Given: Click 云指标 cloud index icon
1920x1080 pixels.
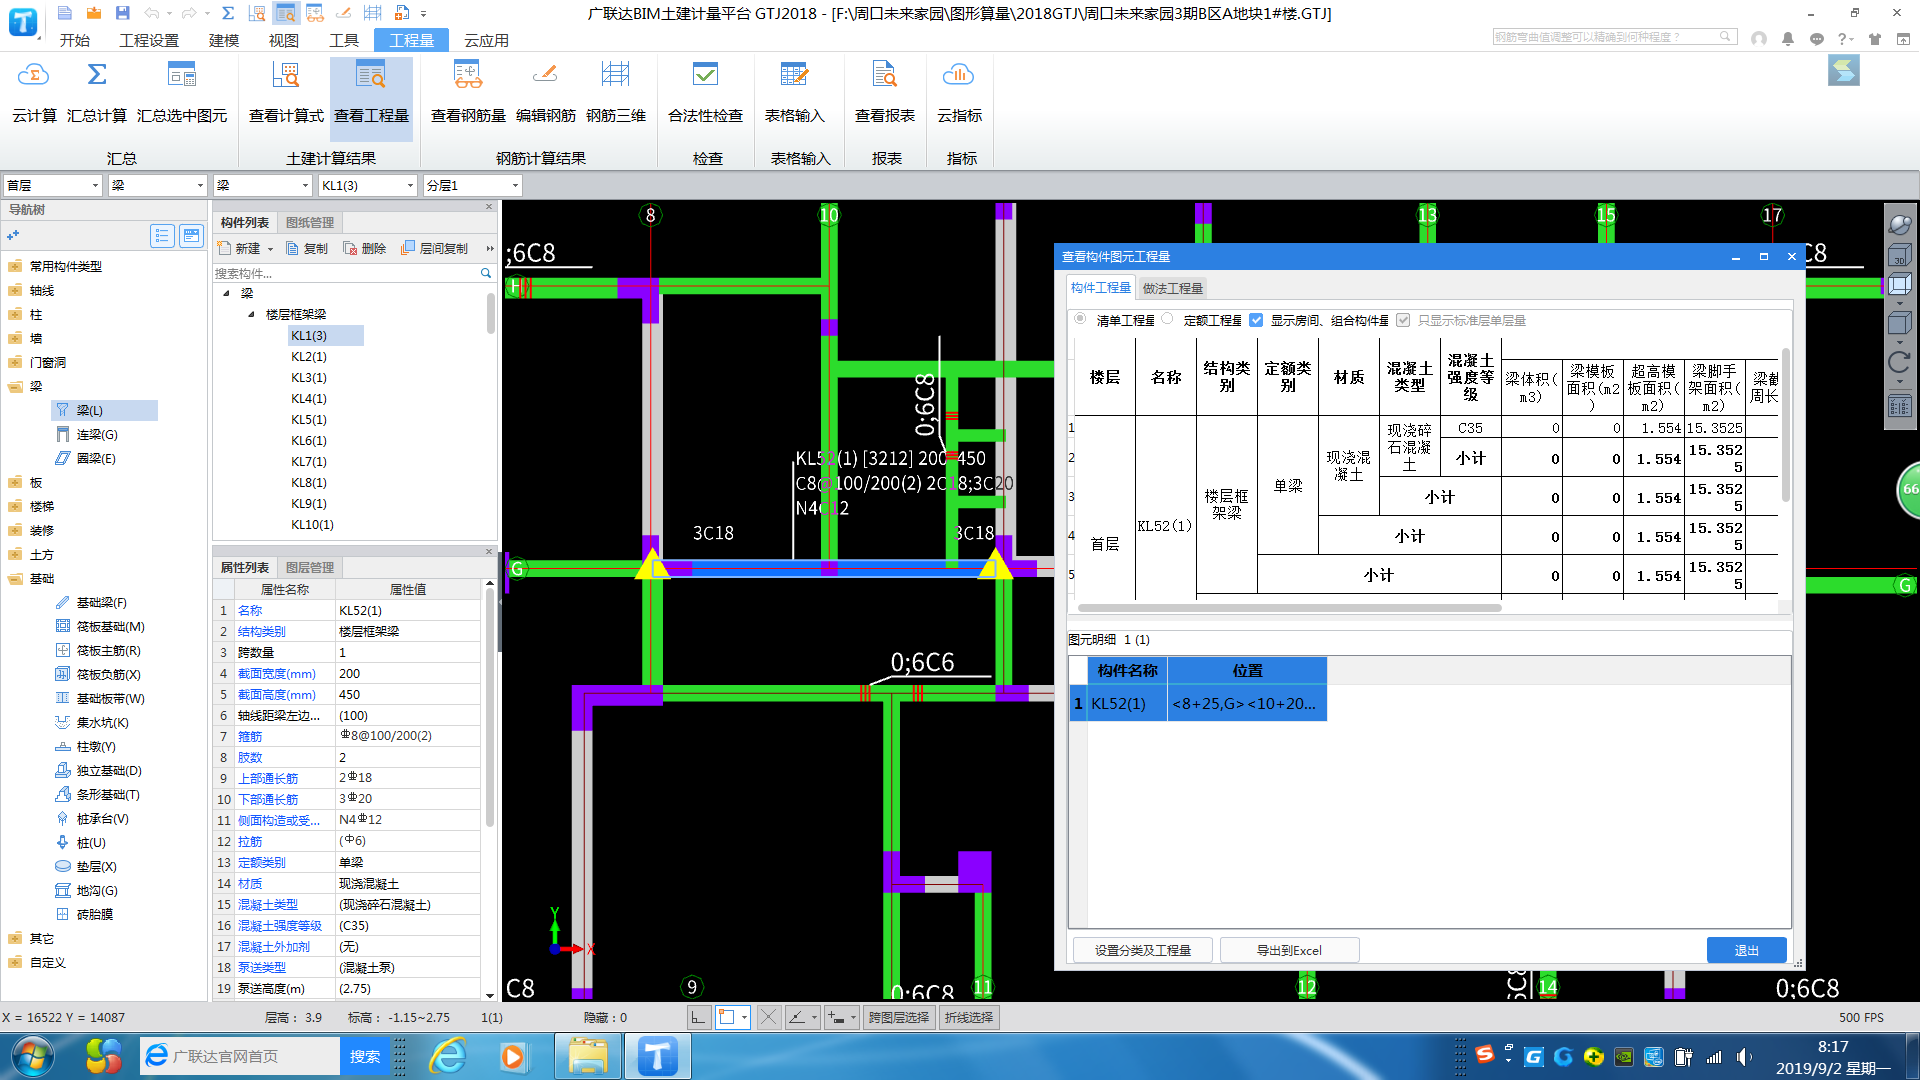Looking at the screenshot, I should pyautogui.click(x=959, y=92).
